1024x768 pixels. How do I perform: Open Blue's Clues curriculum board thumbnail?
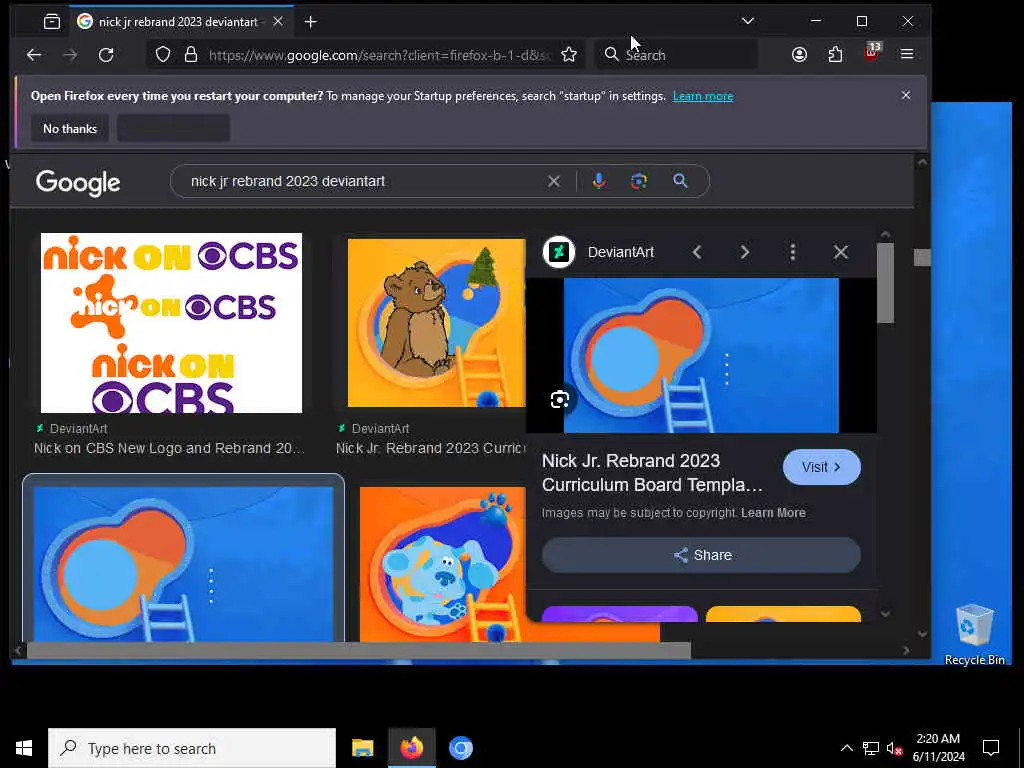point(442,564)
